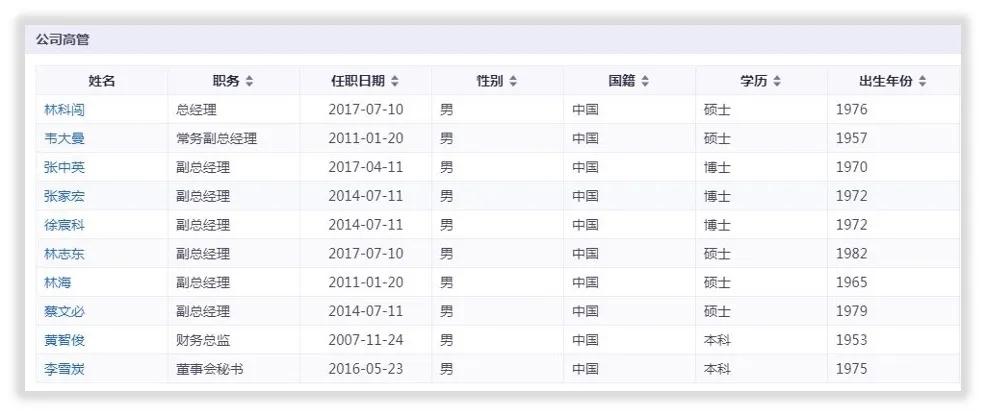The height and width of the screenshot is (416, 986).
Task: Select 董事会秘书 position cell
Action: 234,369
